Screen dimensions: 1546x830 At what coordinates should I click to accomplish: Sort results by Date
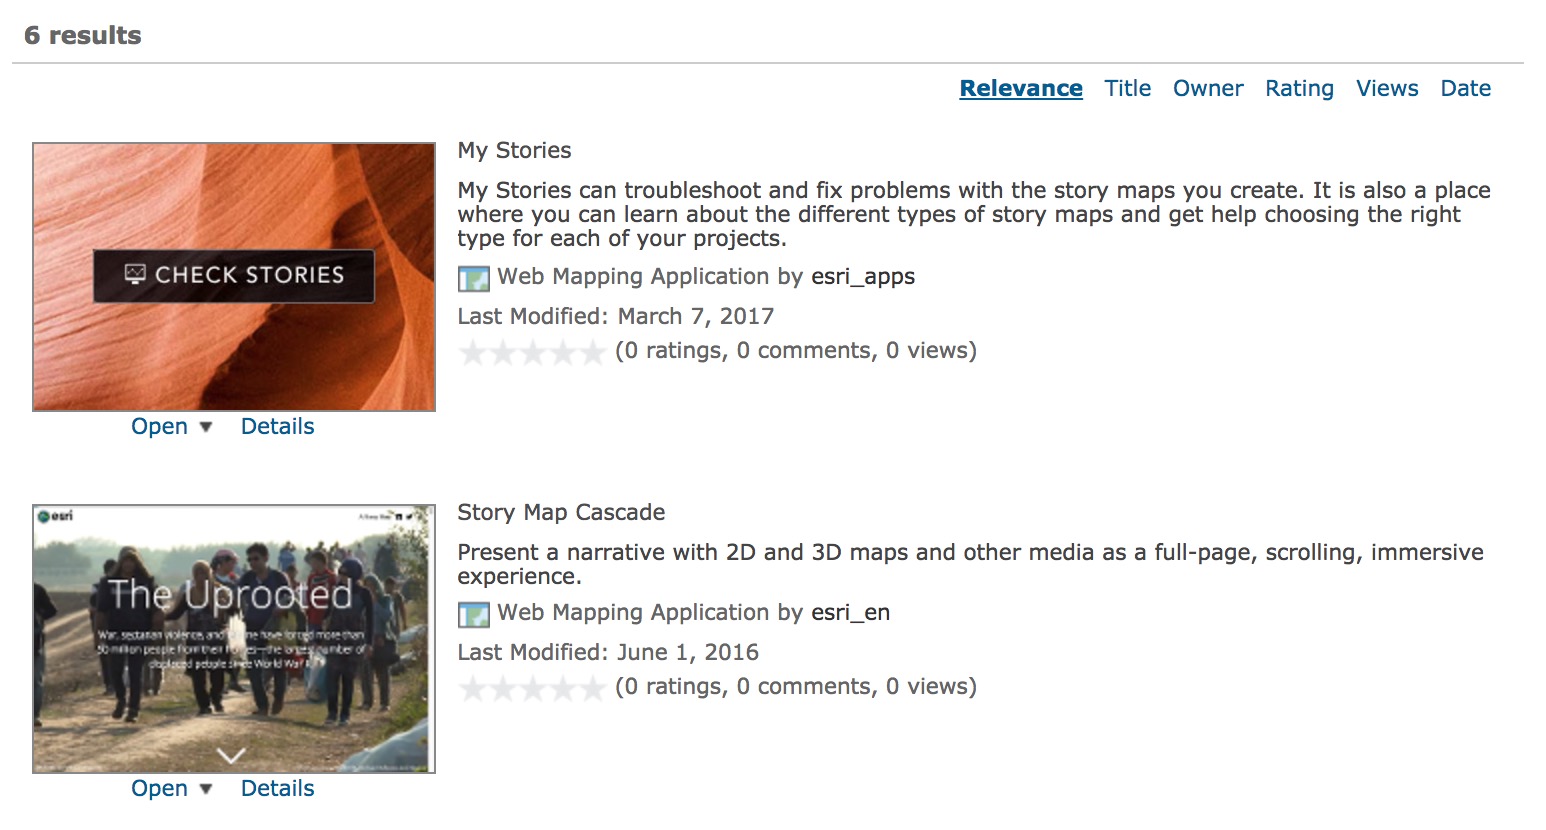[x=1465, y=88]
